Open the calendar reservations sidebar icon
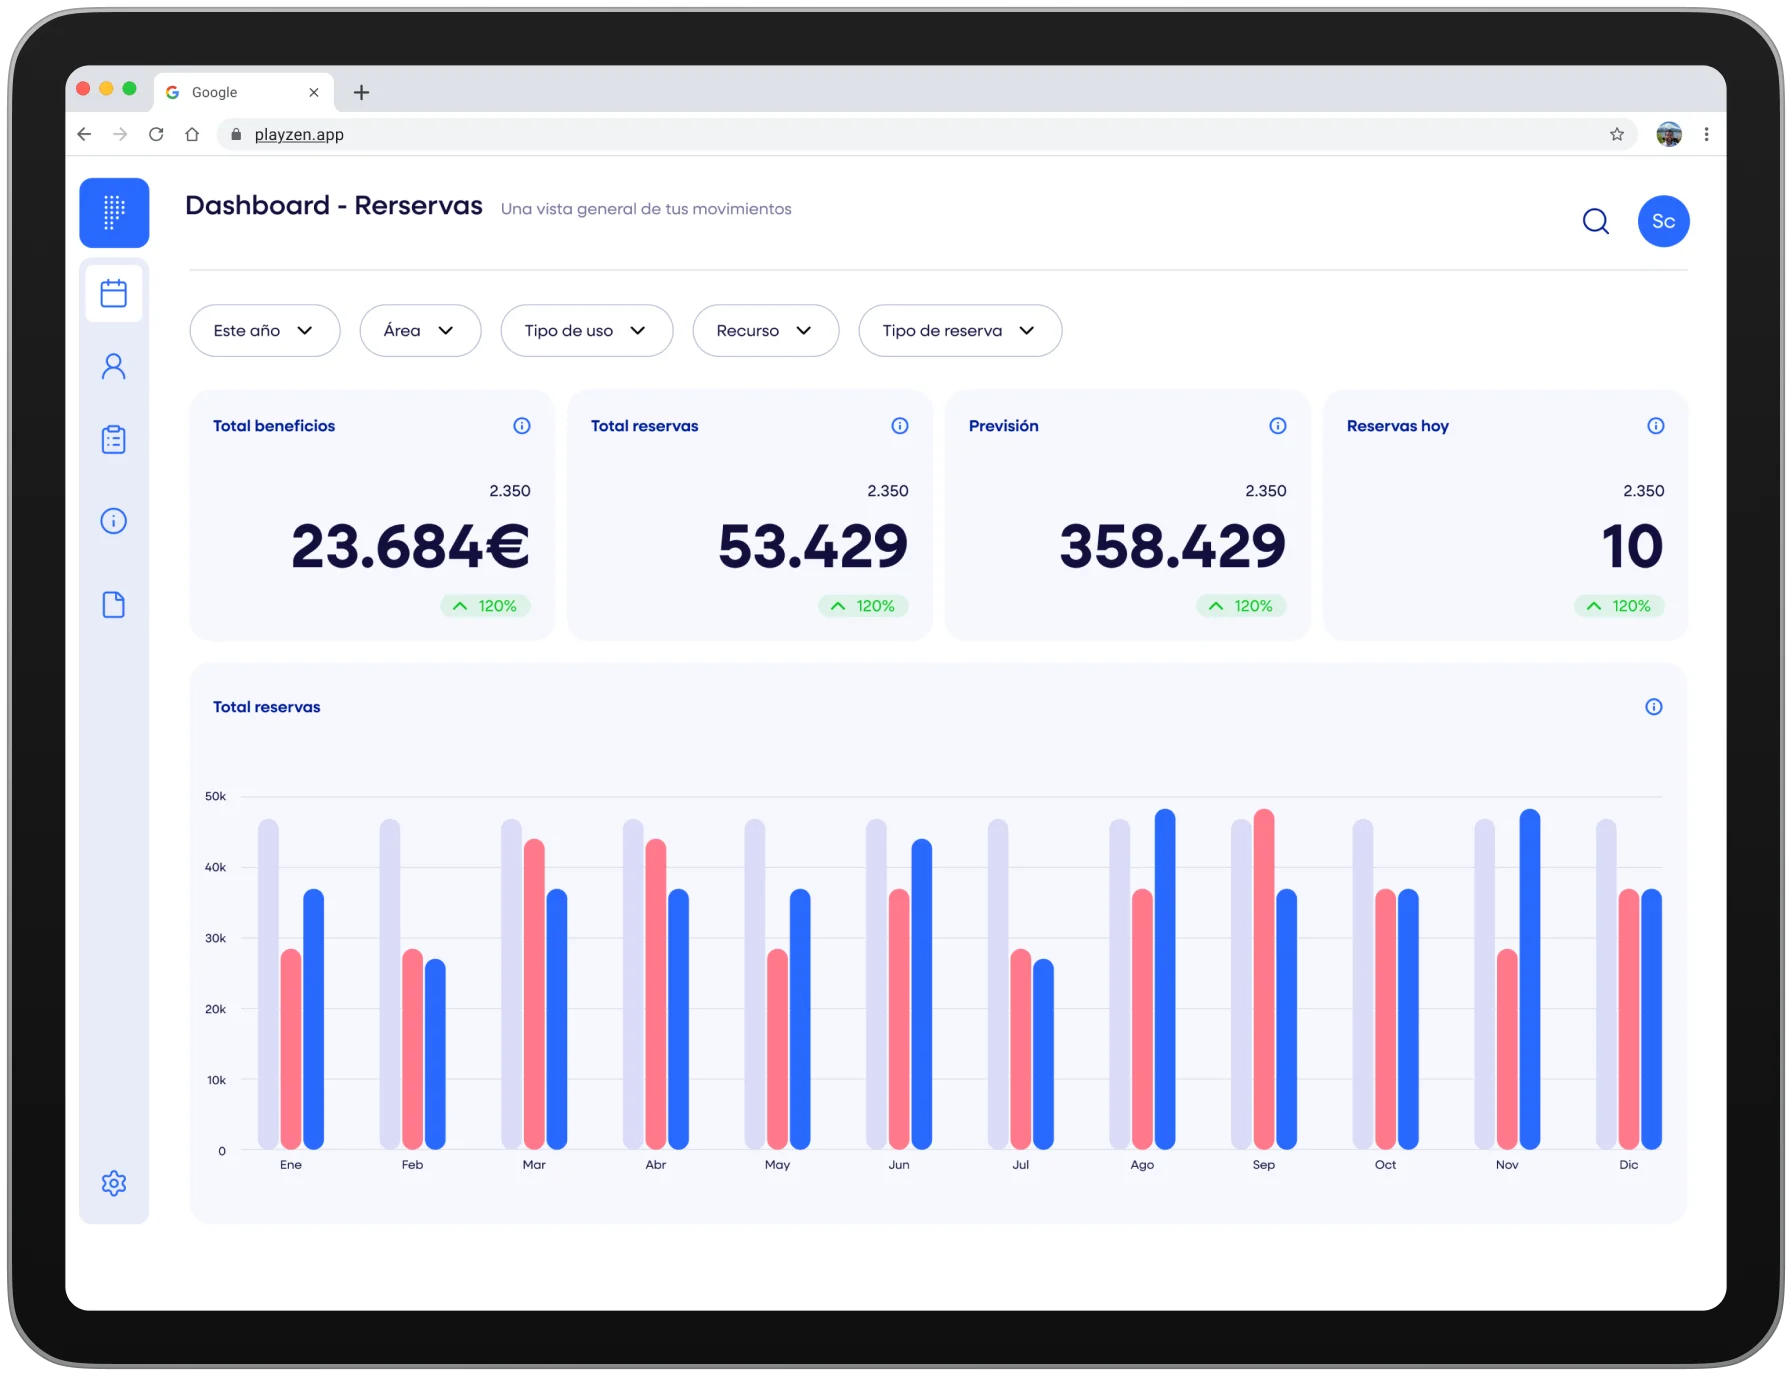1792x1376 pixels. pos(114,293)
